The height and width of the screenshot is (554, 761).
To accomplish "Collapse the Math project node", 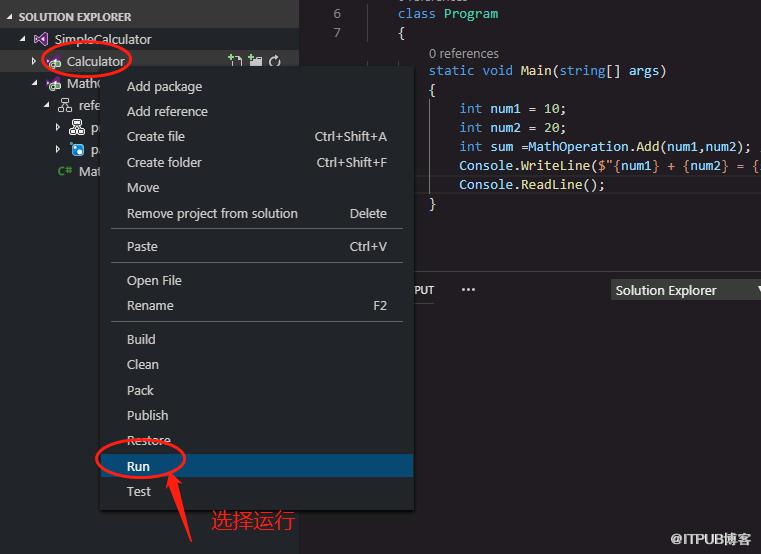I will [34, 84].
